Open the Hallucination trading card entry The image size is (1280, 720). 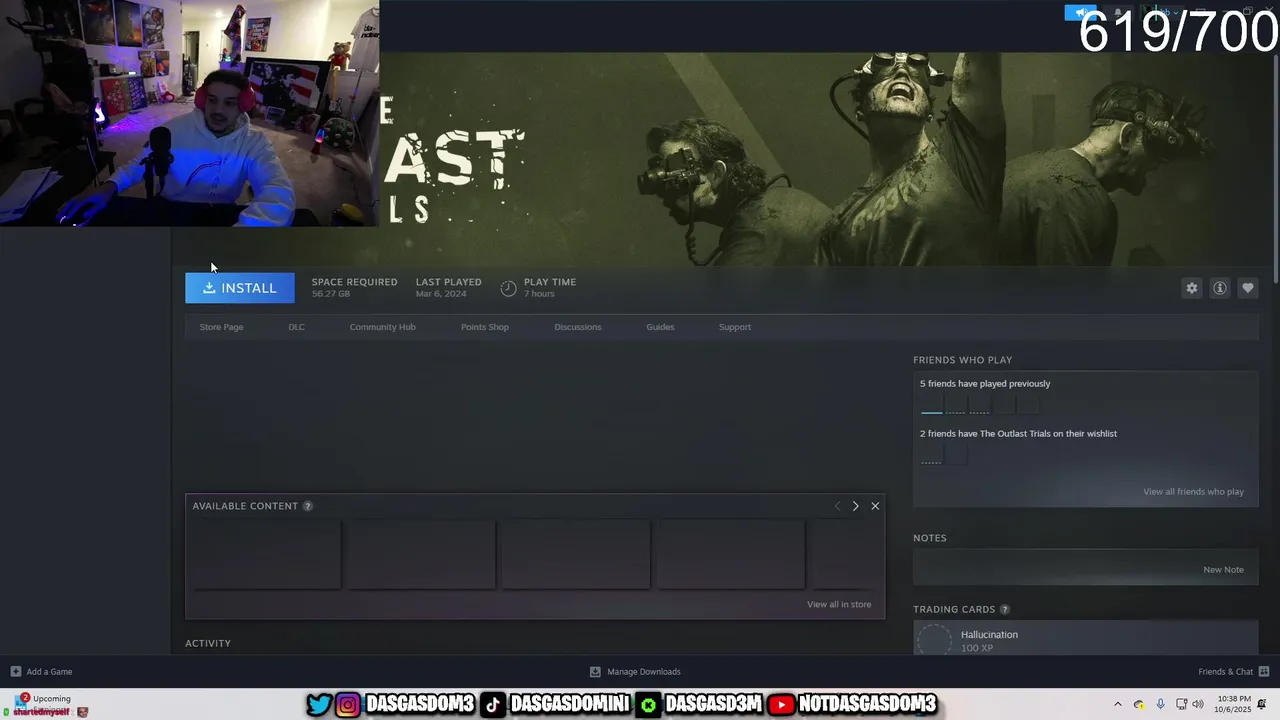[1085, 640]
